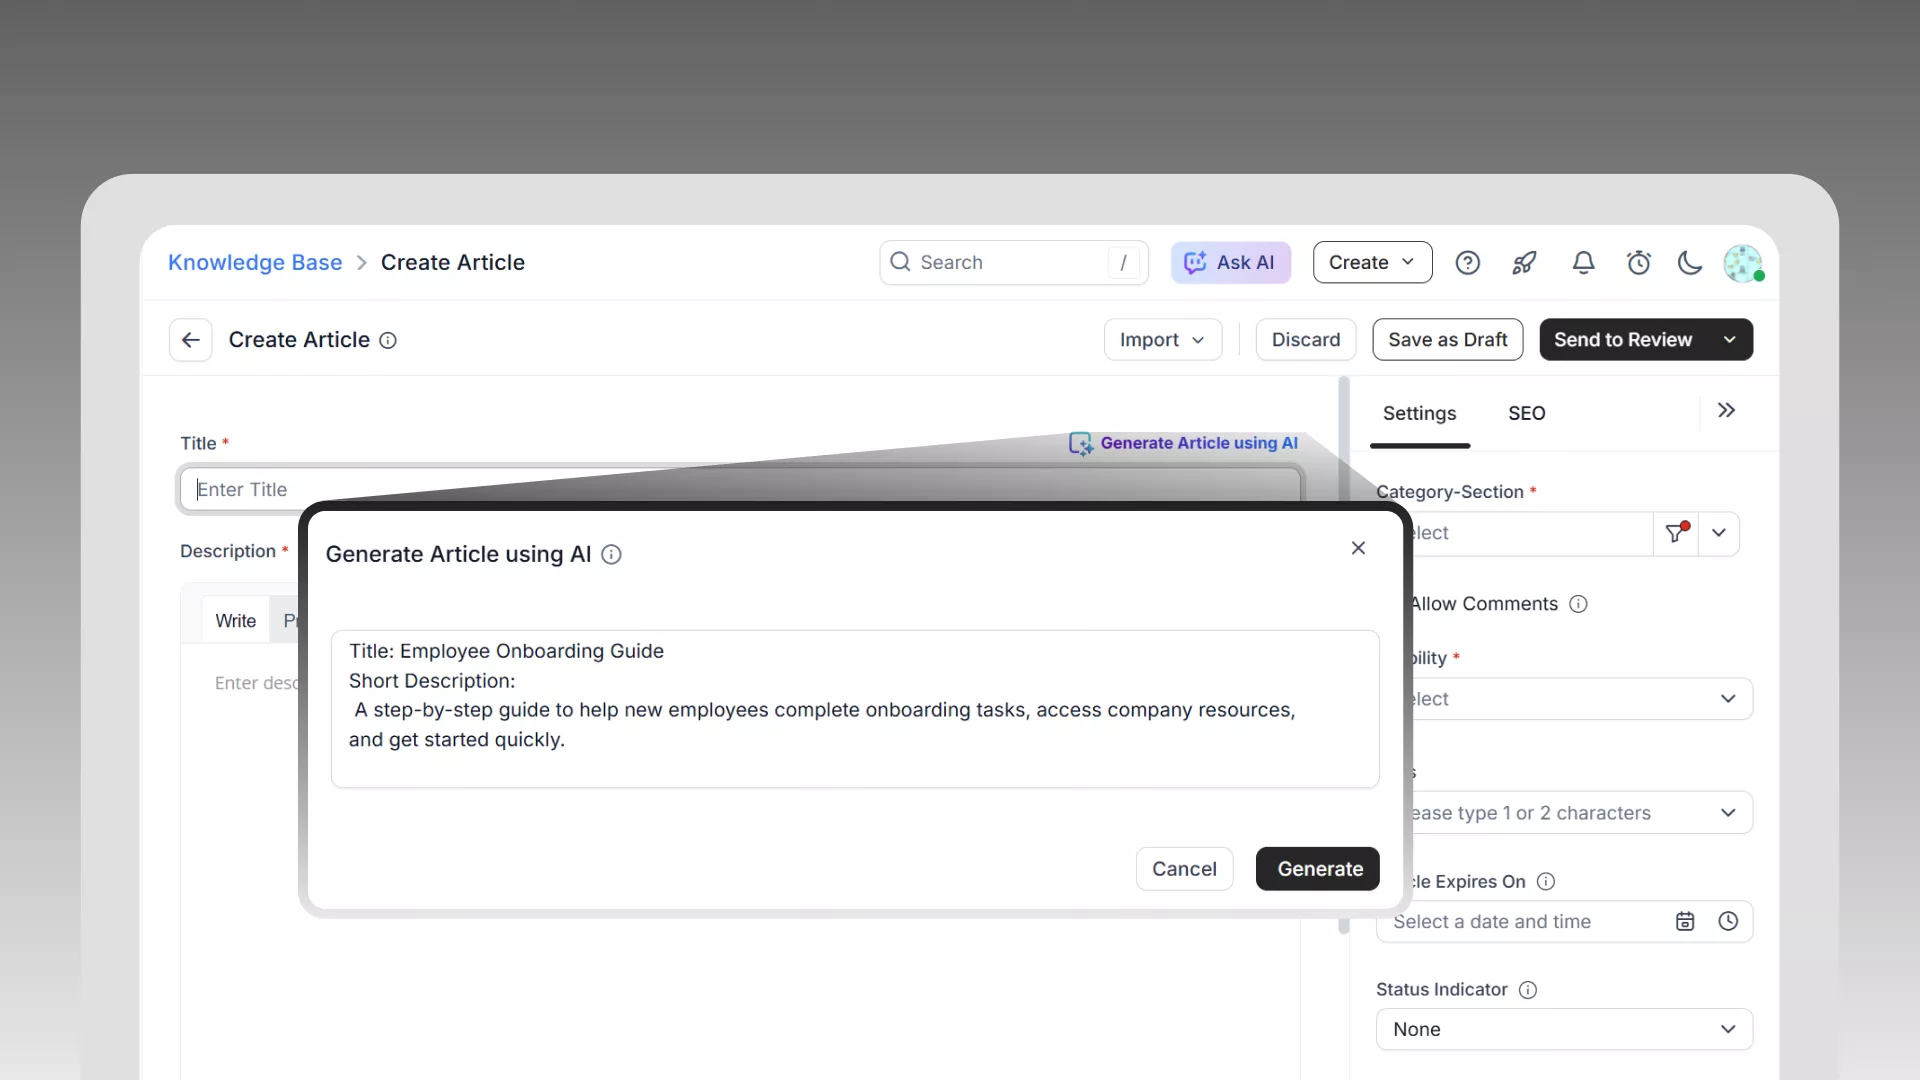Click the AI prompt text area
The width and height of the screenshot is (1920, 1080).
coord(855,709)
